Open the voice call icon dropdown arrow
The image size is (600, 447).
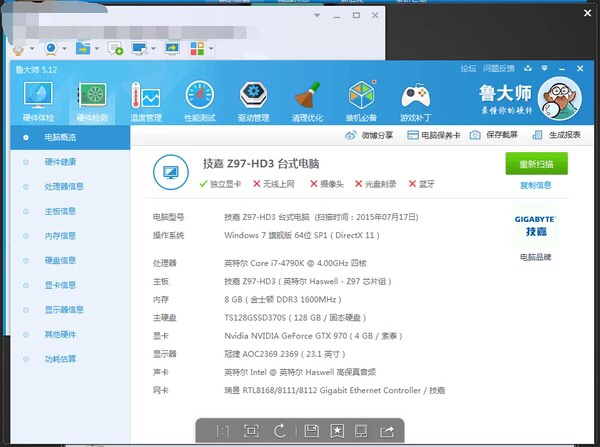(x=32, y=49)
